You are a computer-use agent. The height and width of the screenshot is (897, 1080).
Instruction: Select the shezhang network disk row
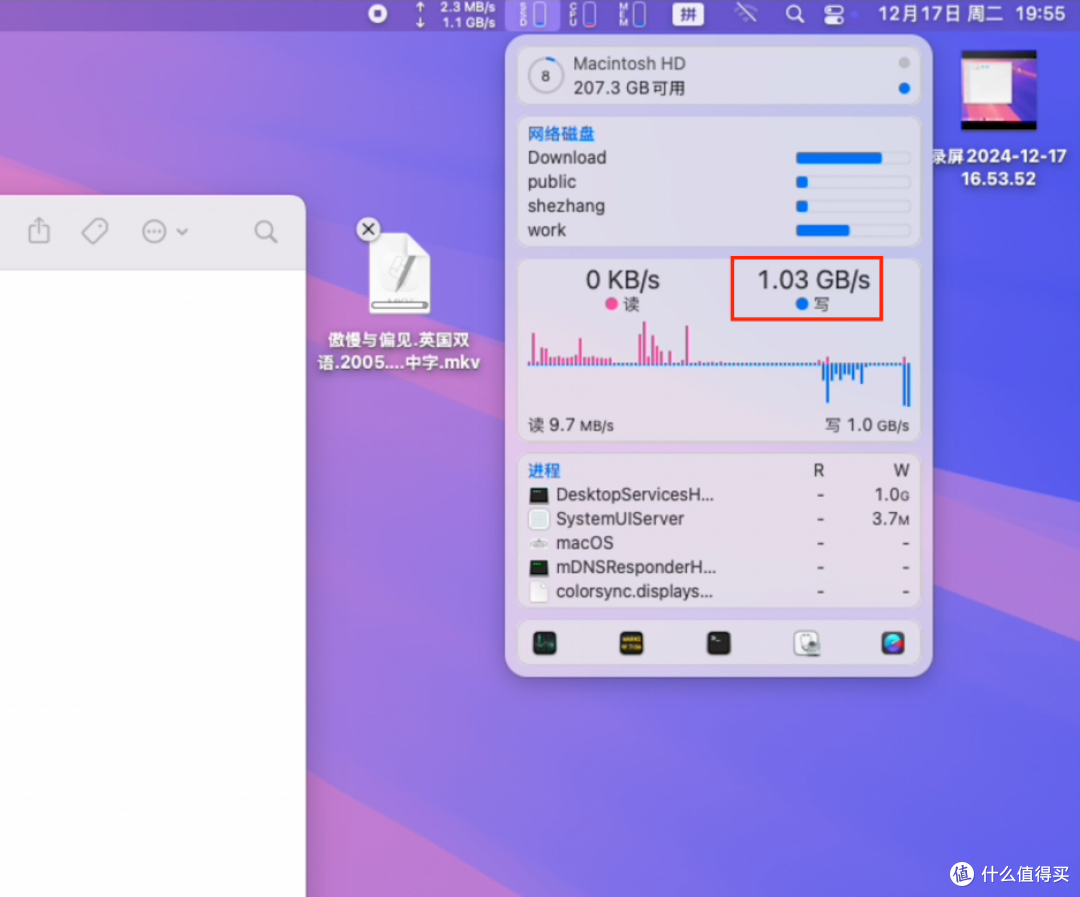click(x=718, y=206)
